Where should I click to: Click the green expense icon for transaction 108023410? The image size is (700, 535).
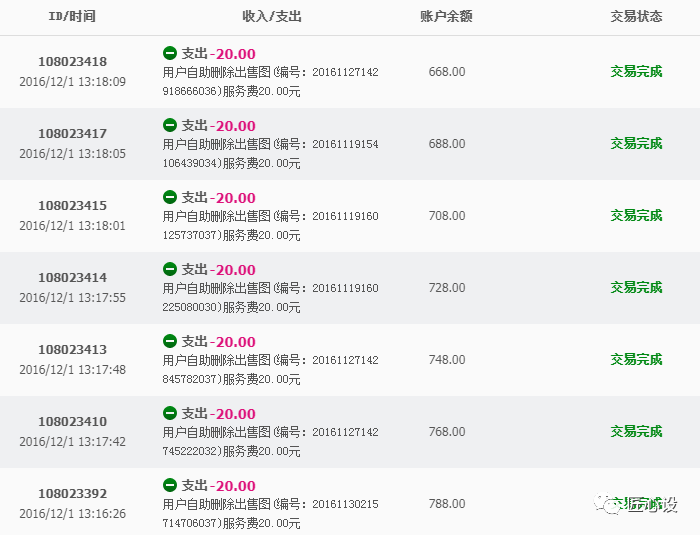pos(170,413)
